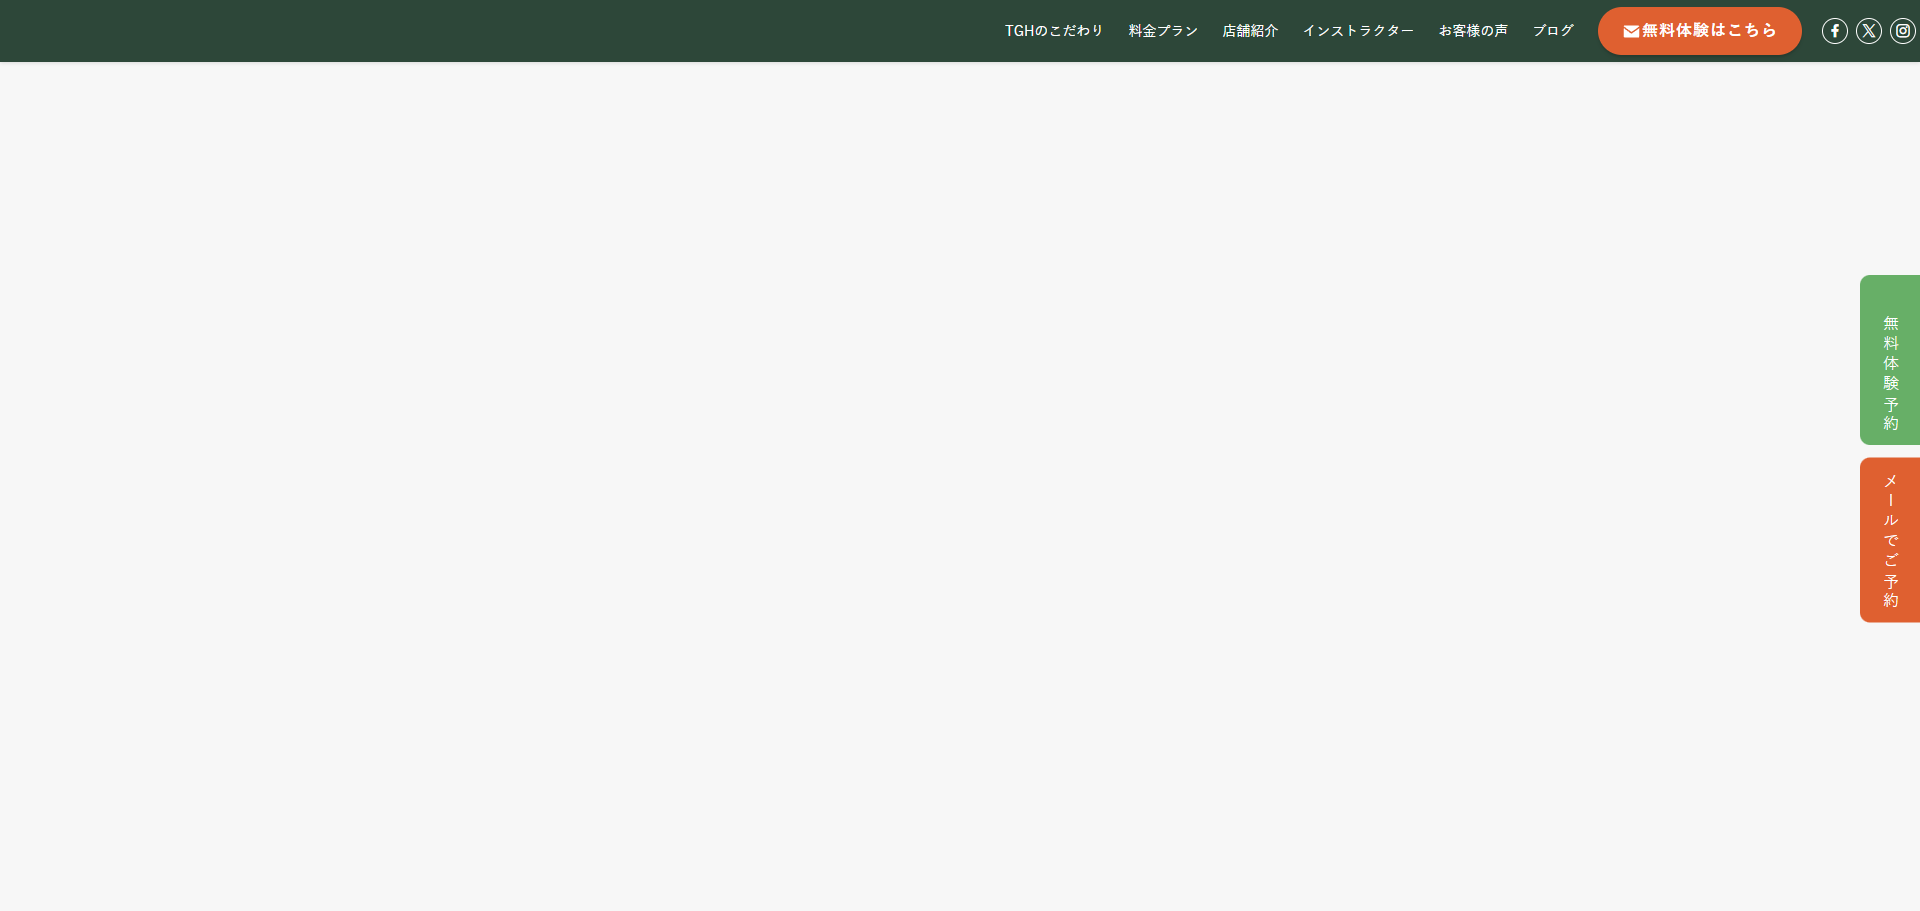Click the orange 無料体験はこちら button
This screenshot has width=1920, height=911.
coord(1699,31)
